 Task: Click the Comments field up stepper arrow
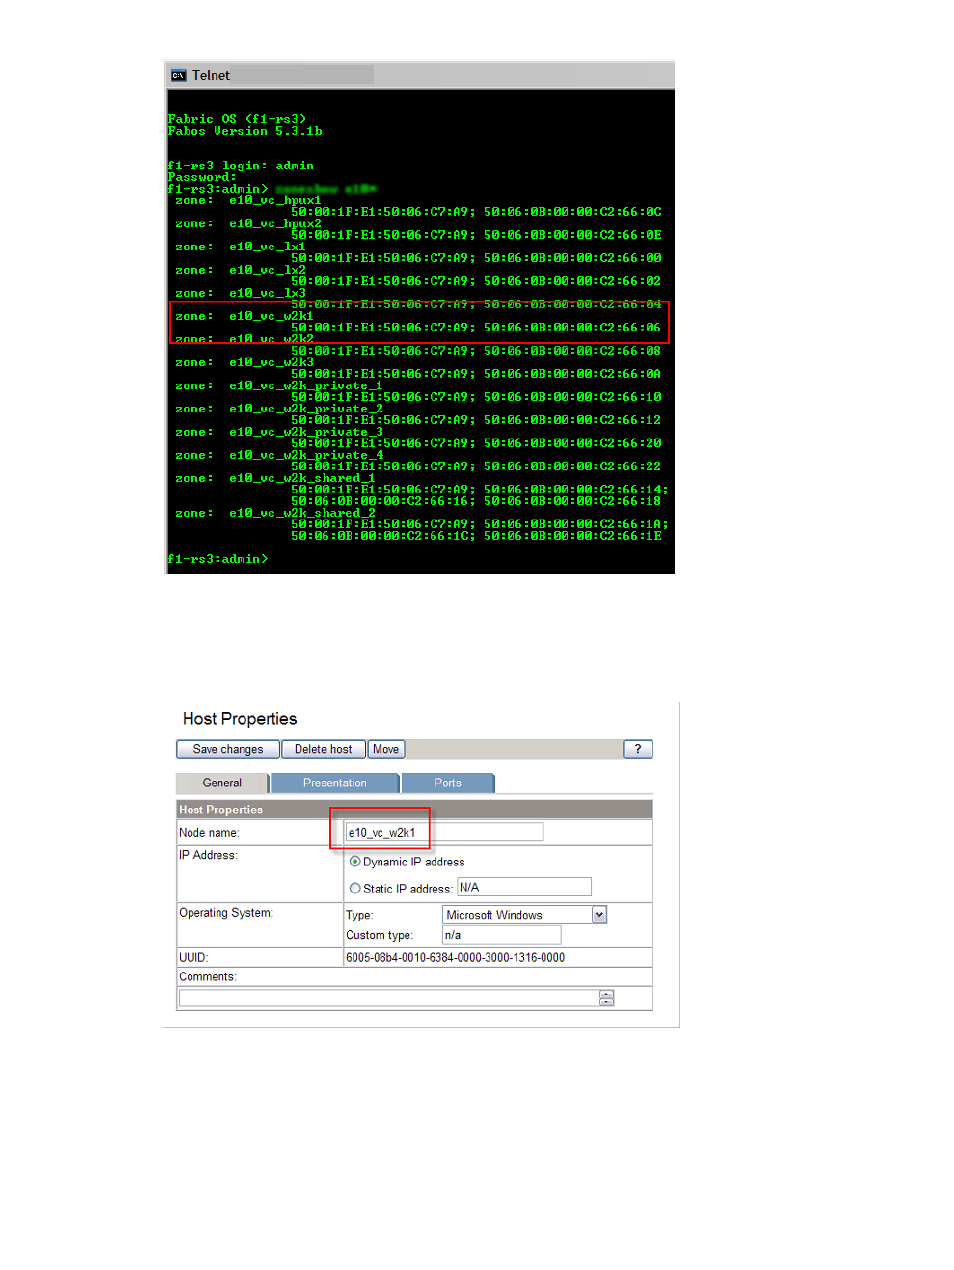tap(606, 994)
